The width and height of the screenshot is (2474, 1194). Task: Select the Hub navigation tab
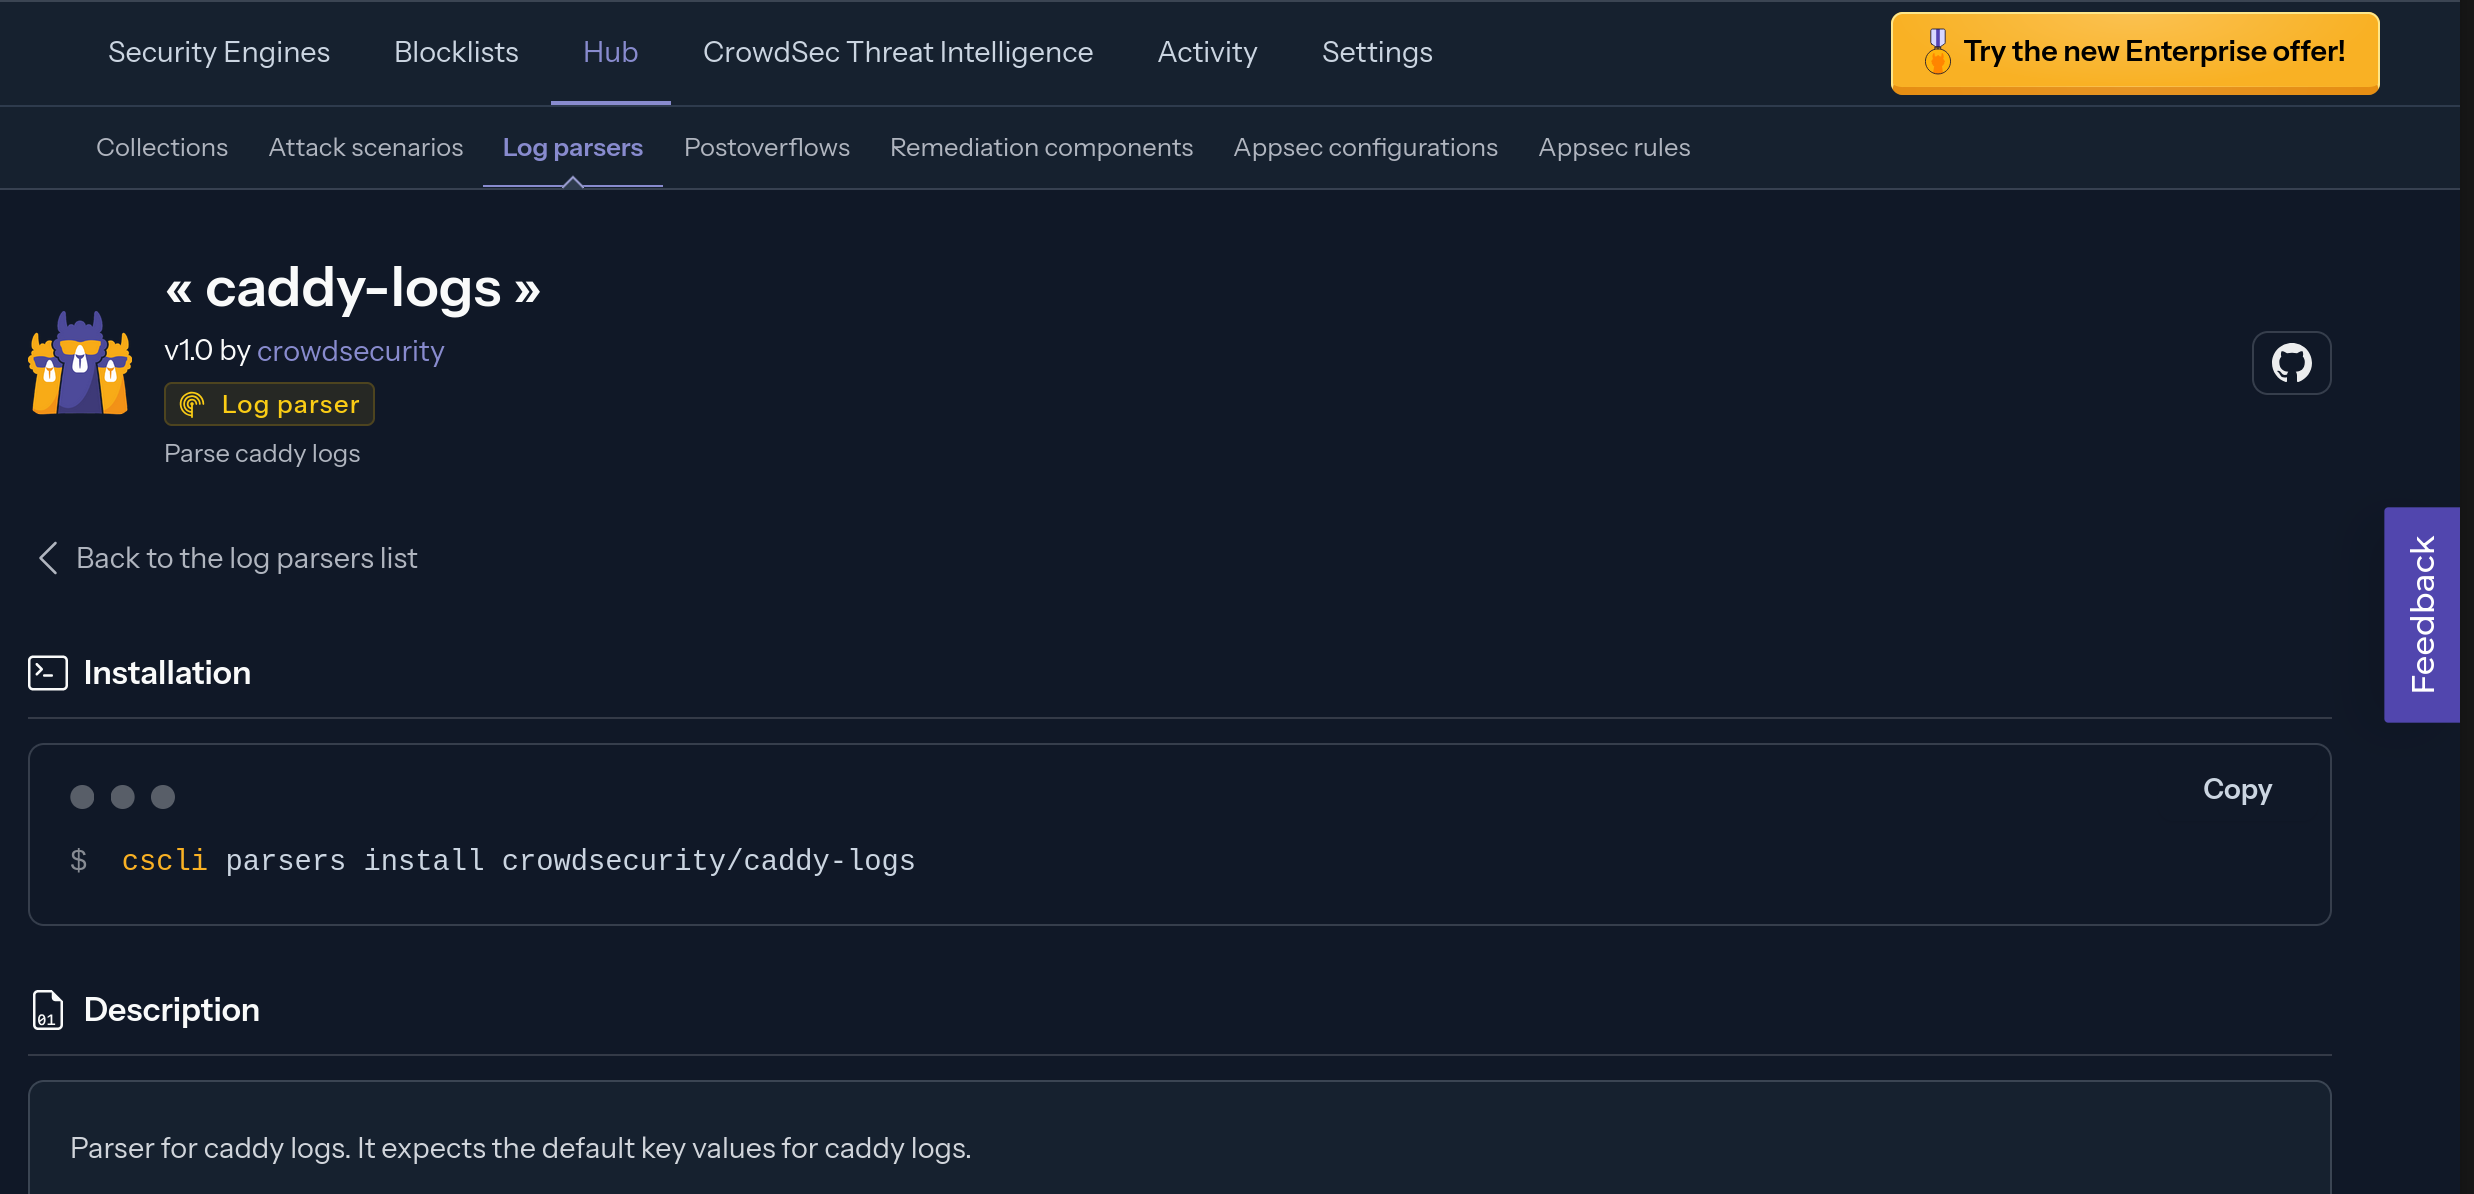[610, 52]
